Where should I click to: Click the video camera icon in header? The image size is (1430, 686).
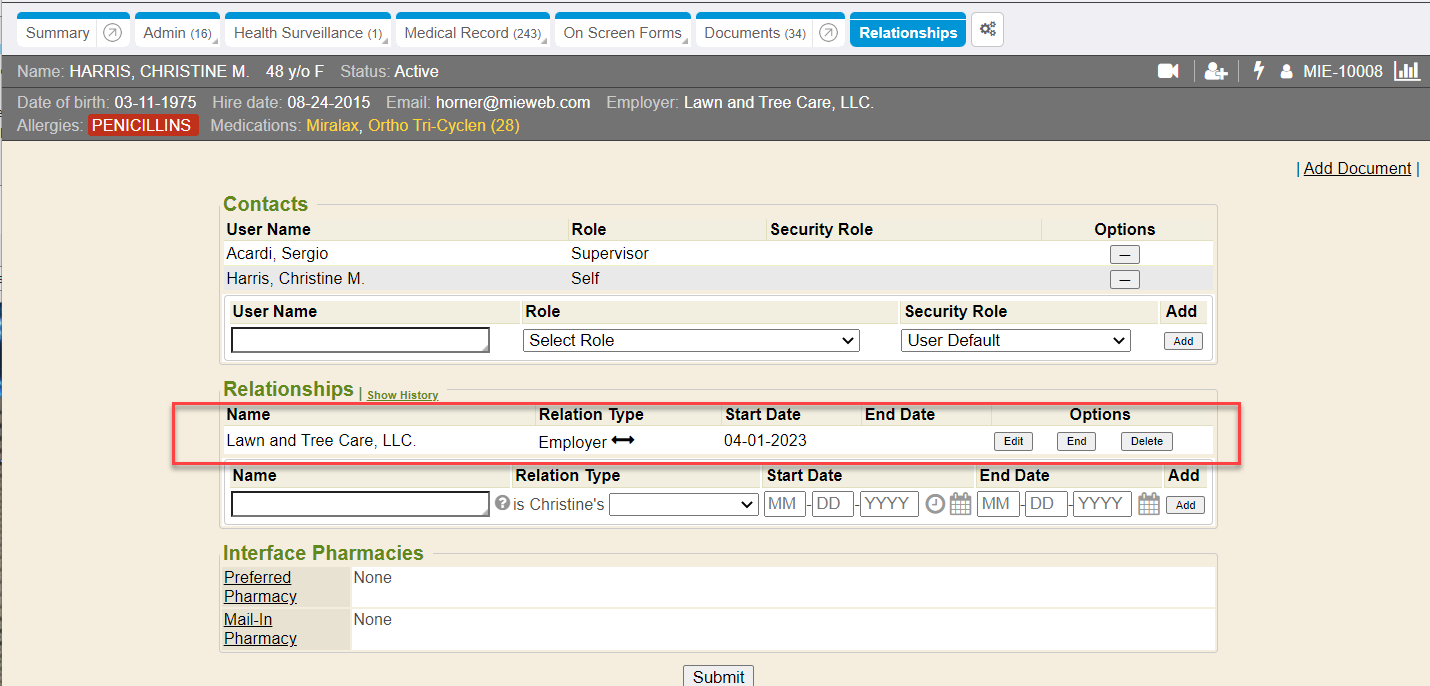click(1168, 71)
